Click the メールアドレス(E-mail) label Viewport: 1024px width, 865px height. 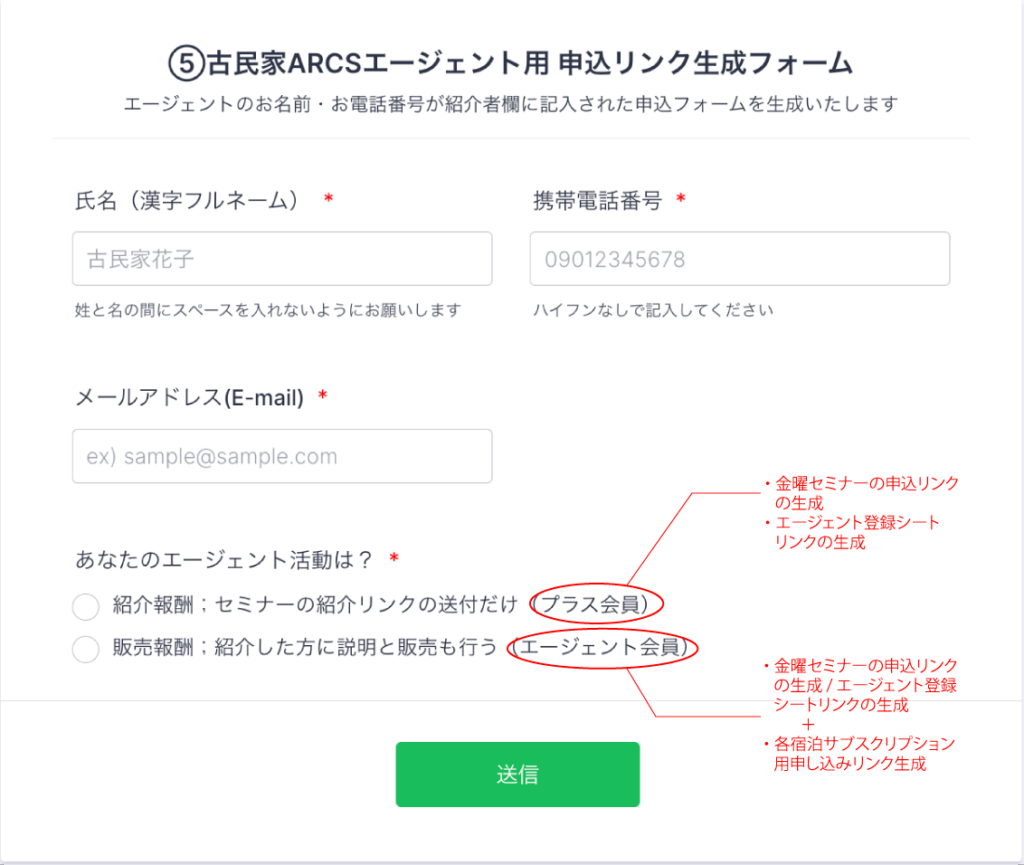(x=189, y=398)
